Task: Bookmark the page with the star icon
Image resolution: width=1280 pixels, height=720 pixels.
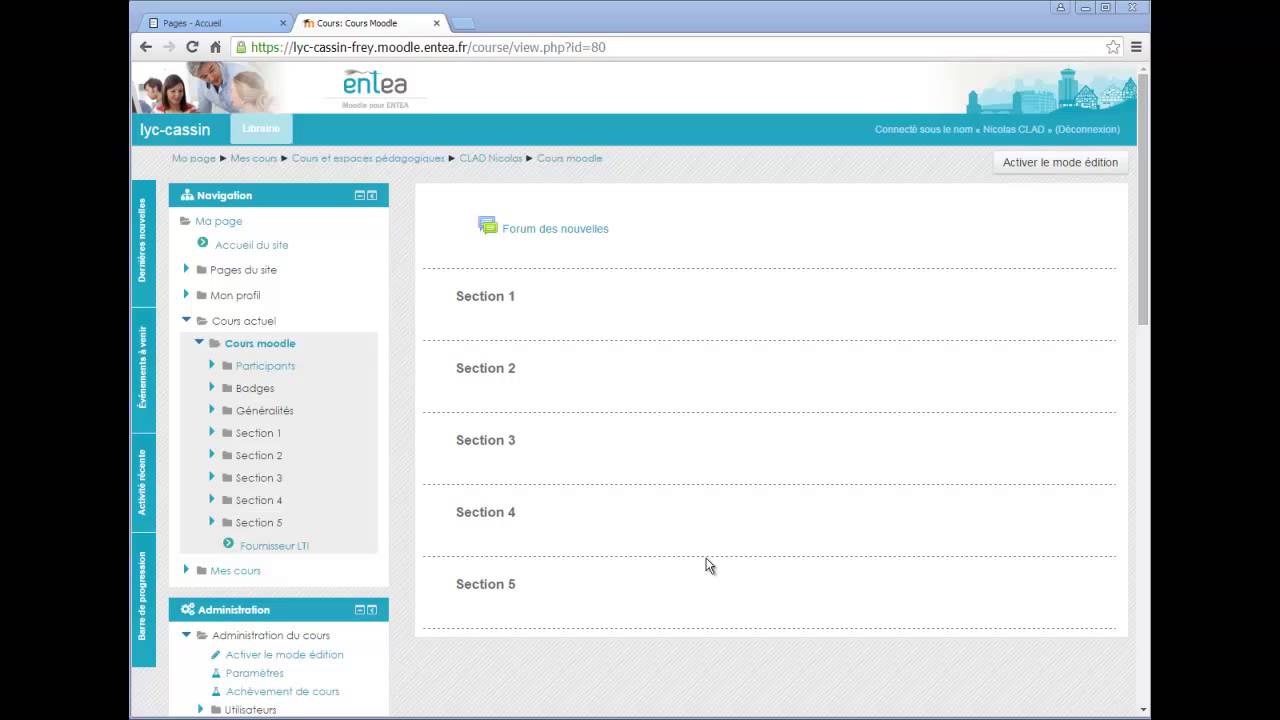Action: pos(1113,47)
